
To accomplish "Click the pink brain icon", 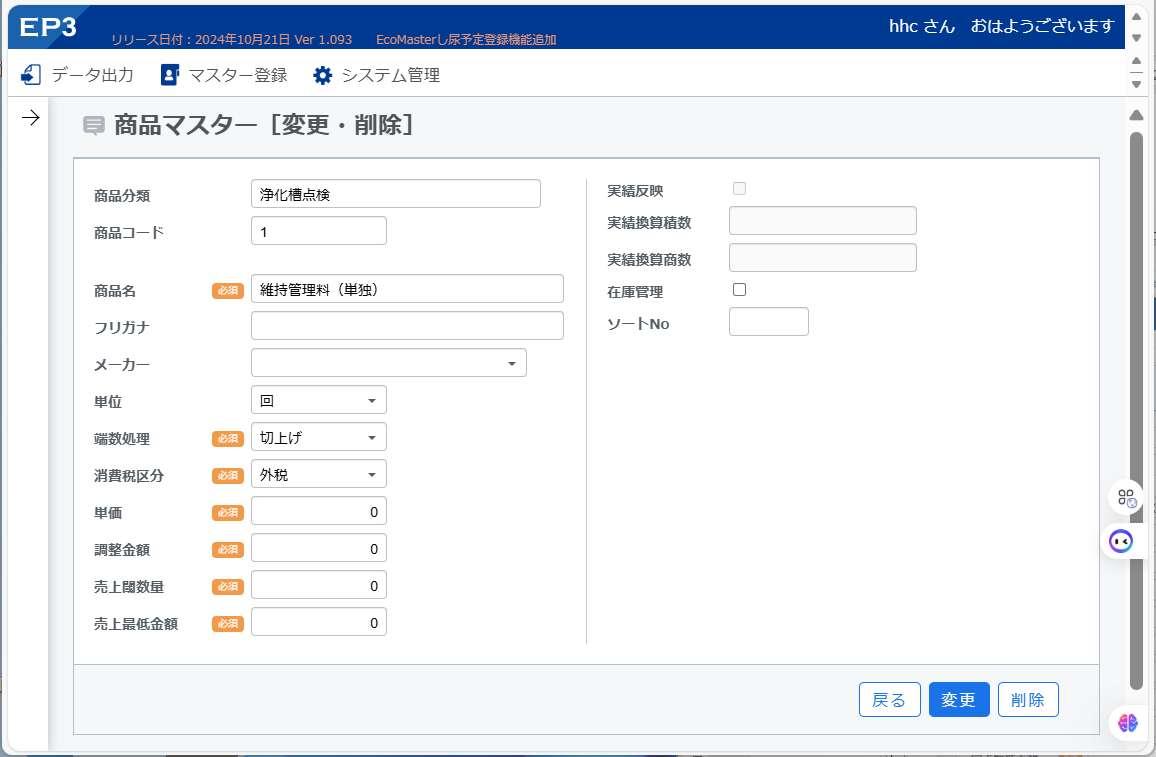I will click(x=1127, y=723).
